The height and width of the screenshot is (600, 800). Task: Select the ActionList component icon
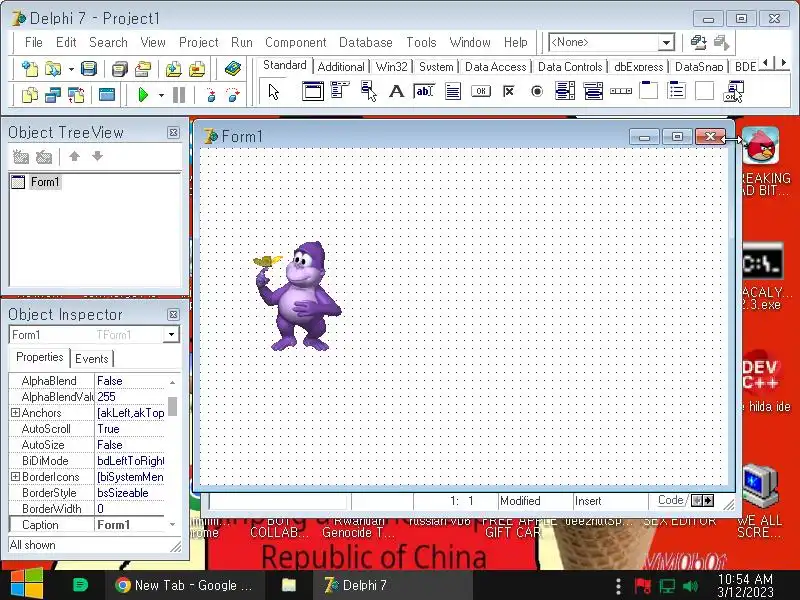733,91
